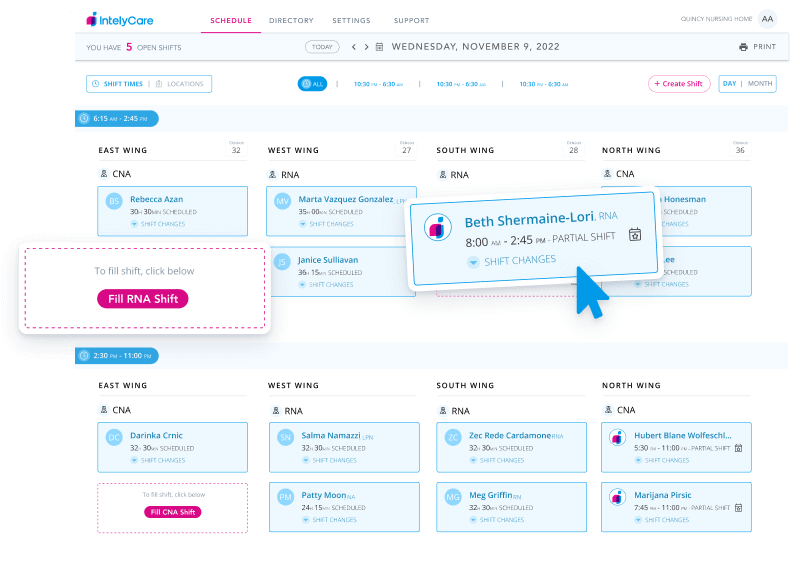Open the Settings tab
This screenshot has height=570, width=800.
pos(351,20)
